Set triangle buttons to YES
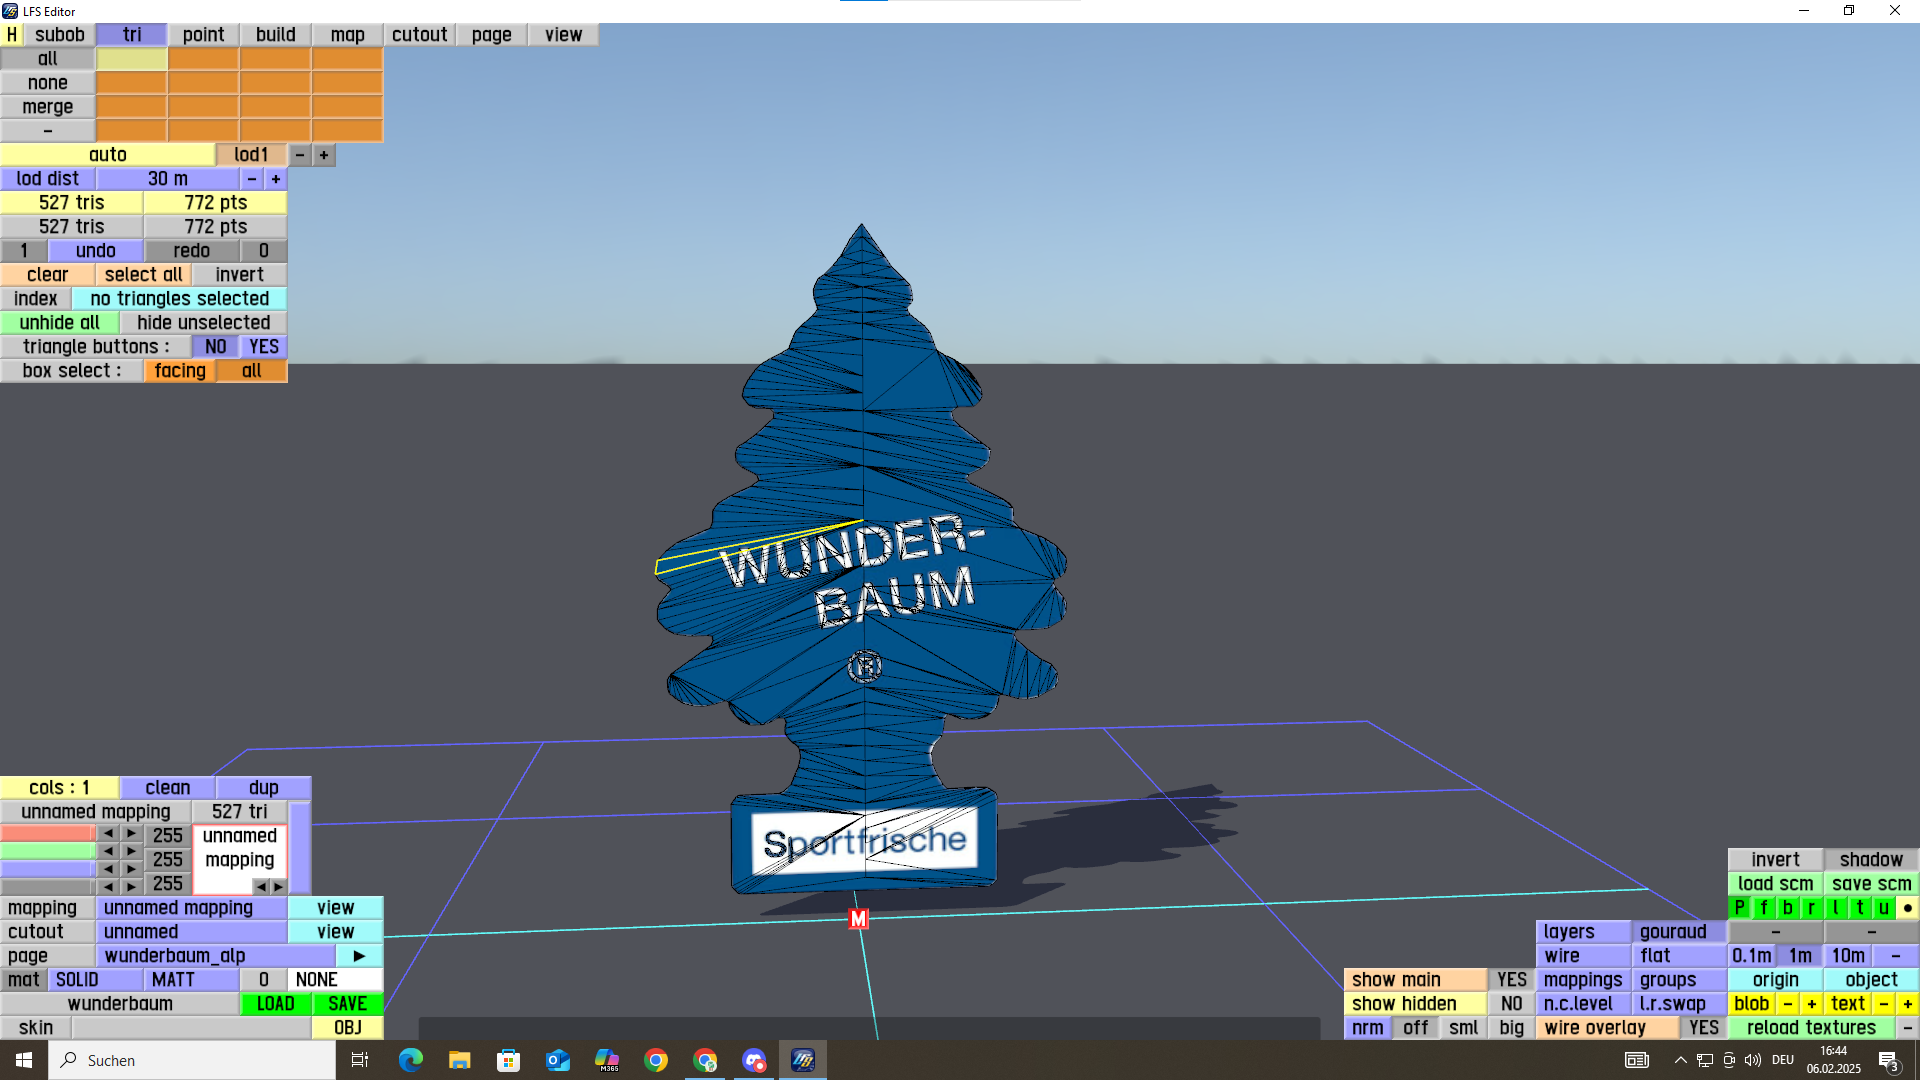The height and width of the screenshot is (1080, 1920). pyautogui.click(x=264, y=347)
